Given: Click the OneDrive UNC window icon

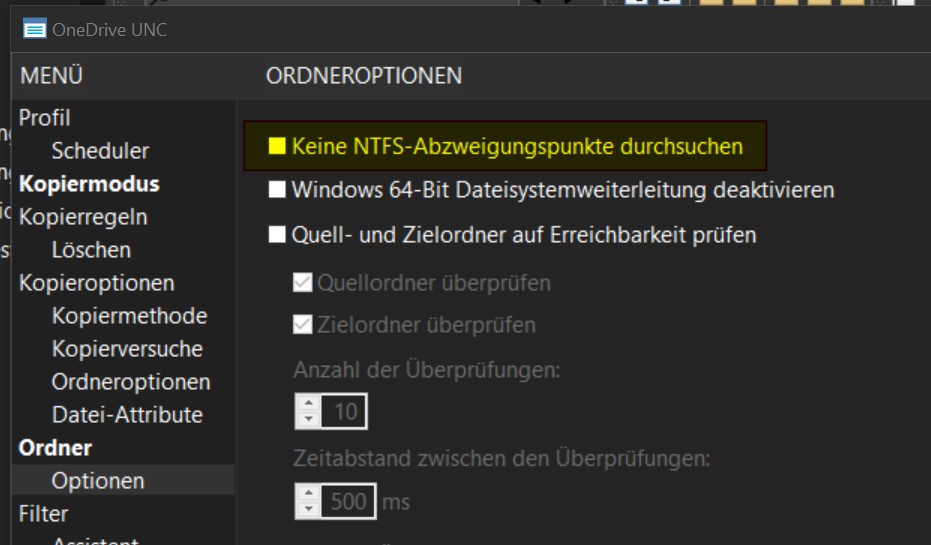Looking at the screenshot, I should 35,30.
